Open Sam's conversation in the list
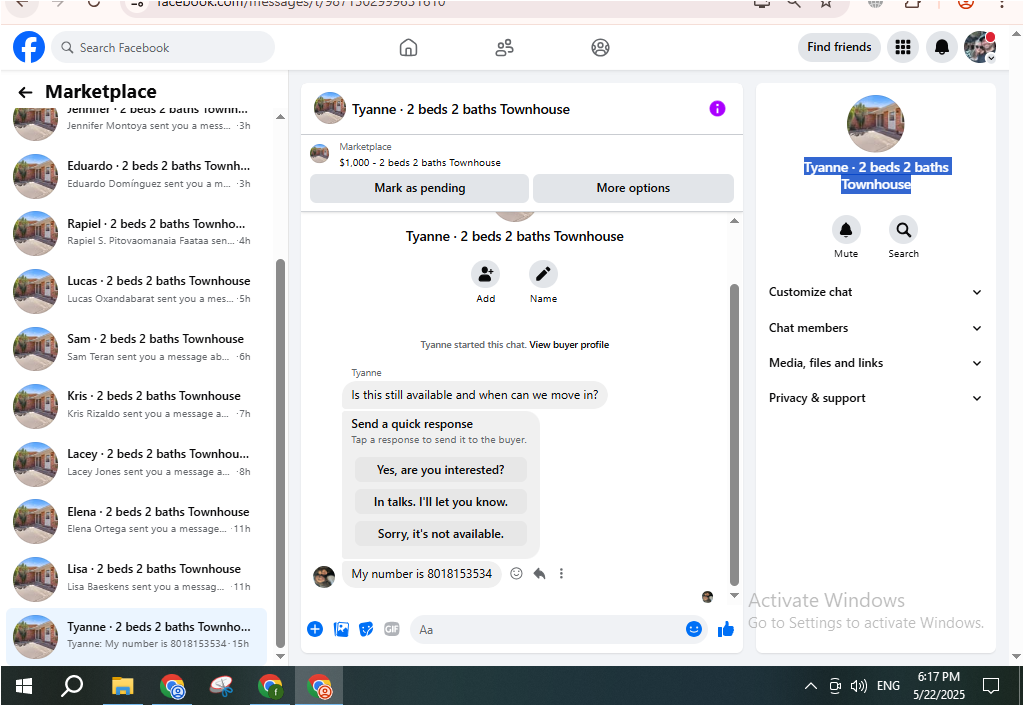 pos(136,347)
